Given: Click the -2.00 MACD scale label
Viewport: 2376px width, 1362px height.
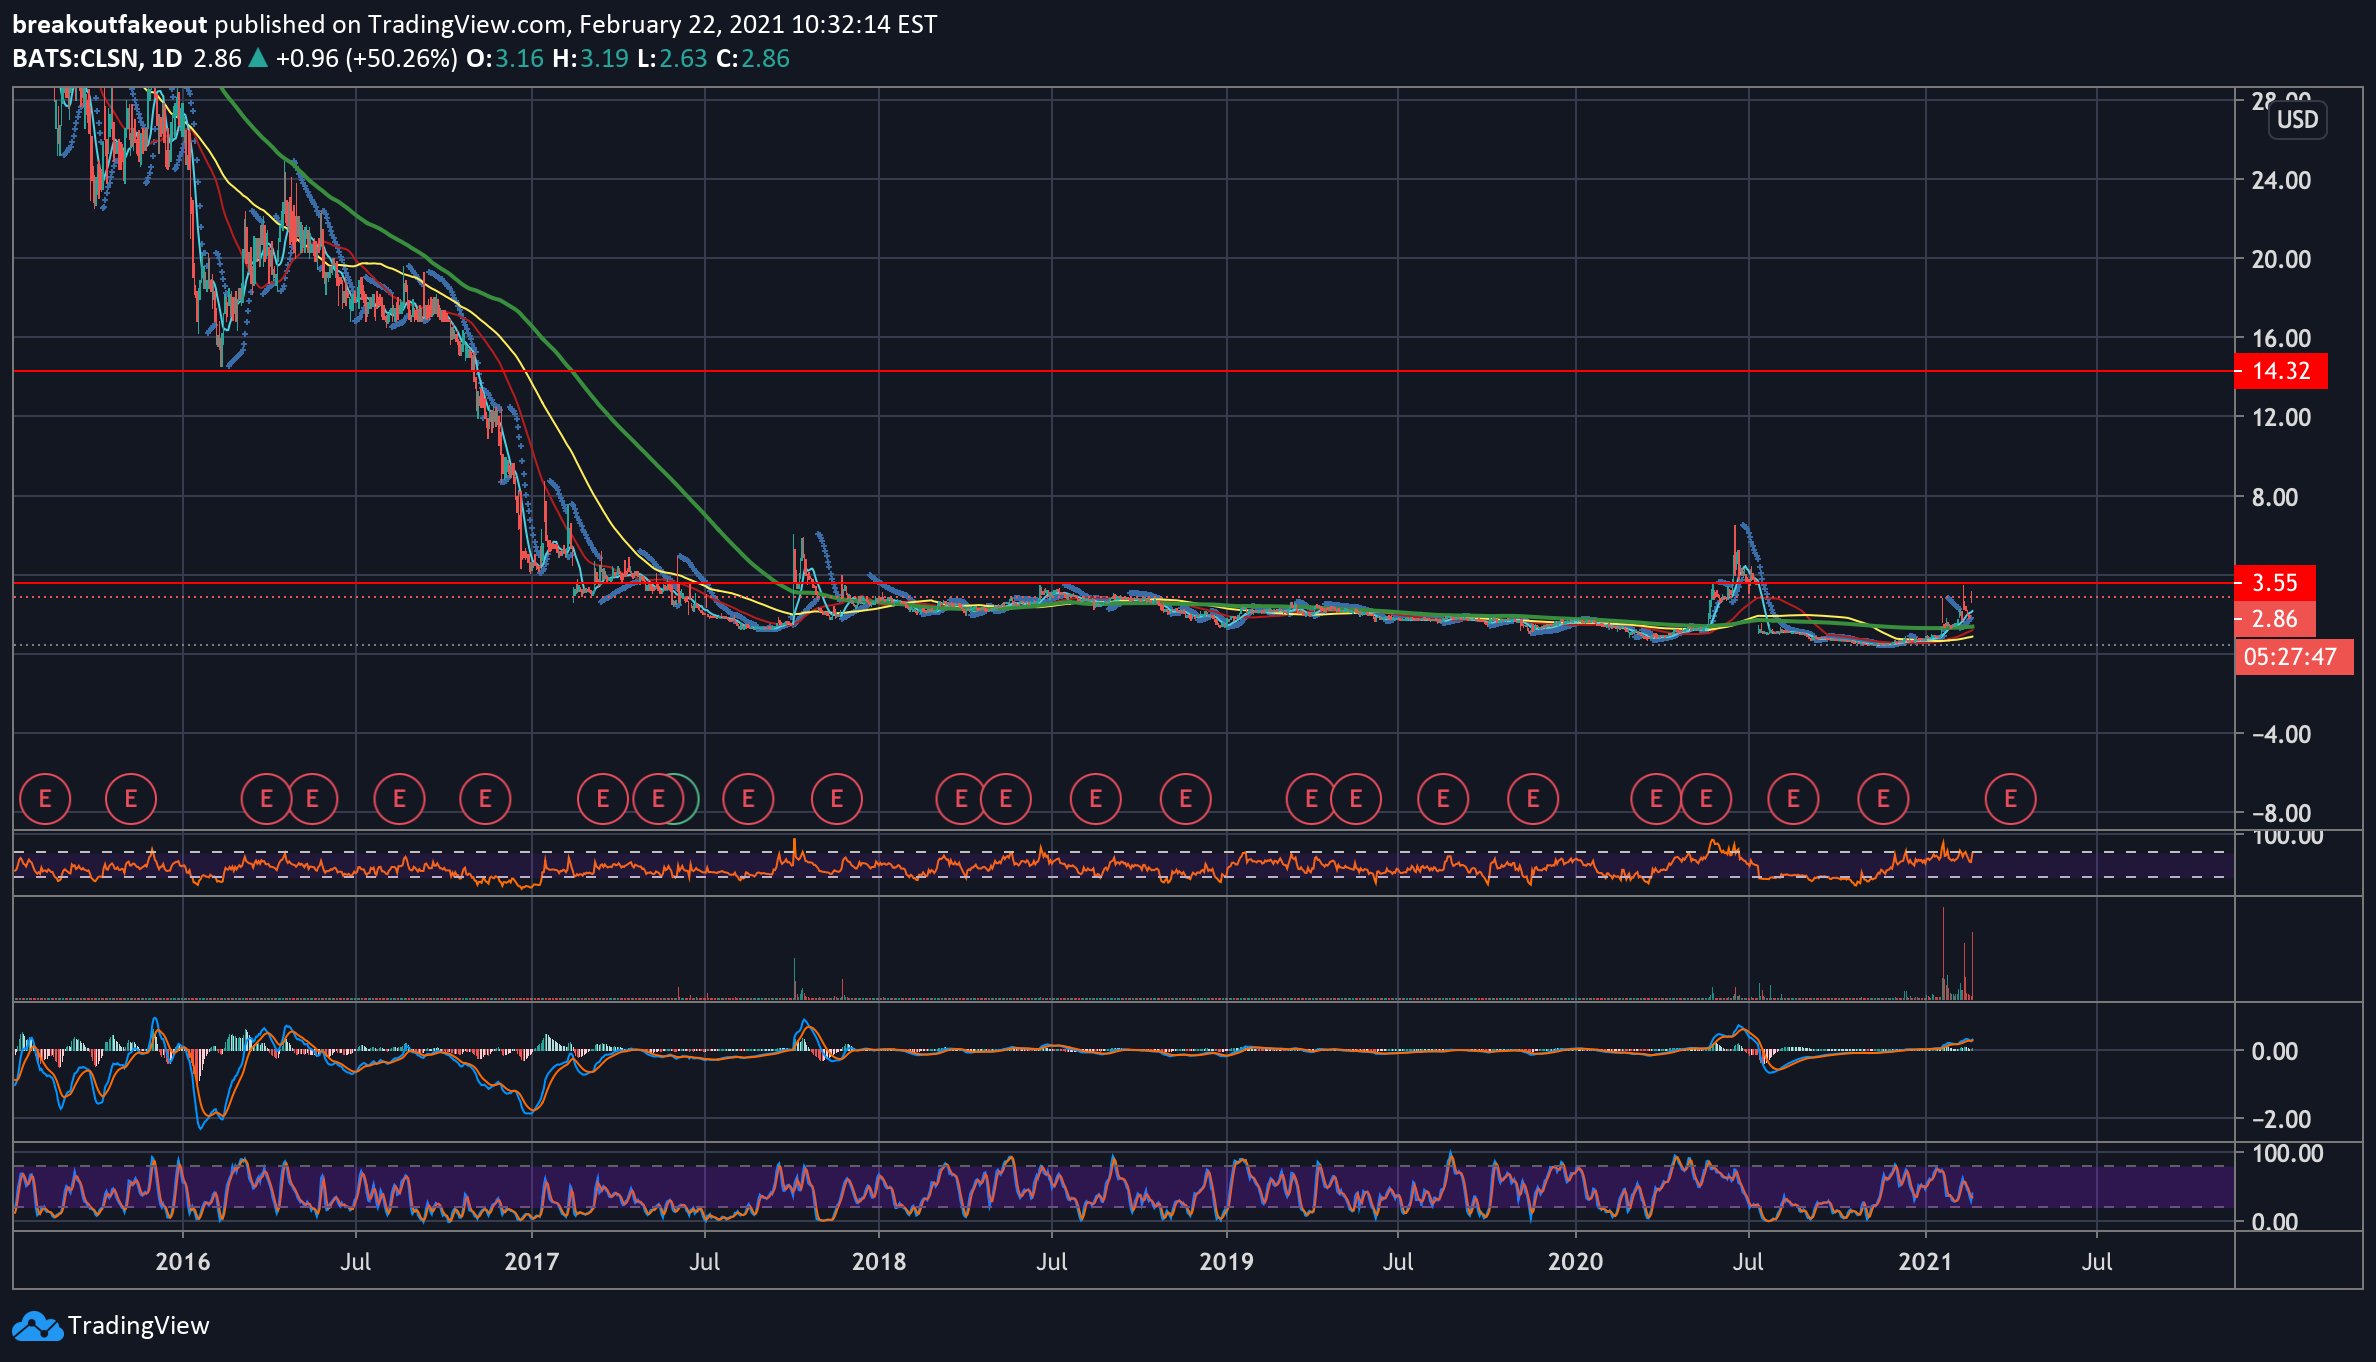Looking at the screenshot, I should tap(2281, 1119).
